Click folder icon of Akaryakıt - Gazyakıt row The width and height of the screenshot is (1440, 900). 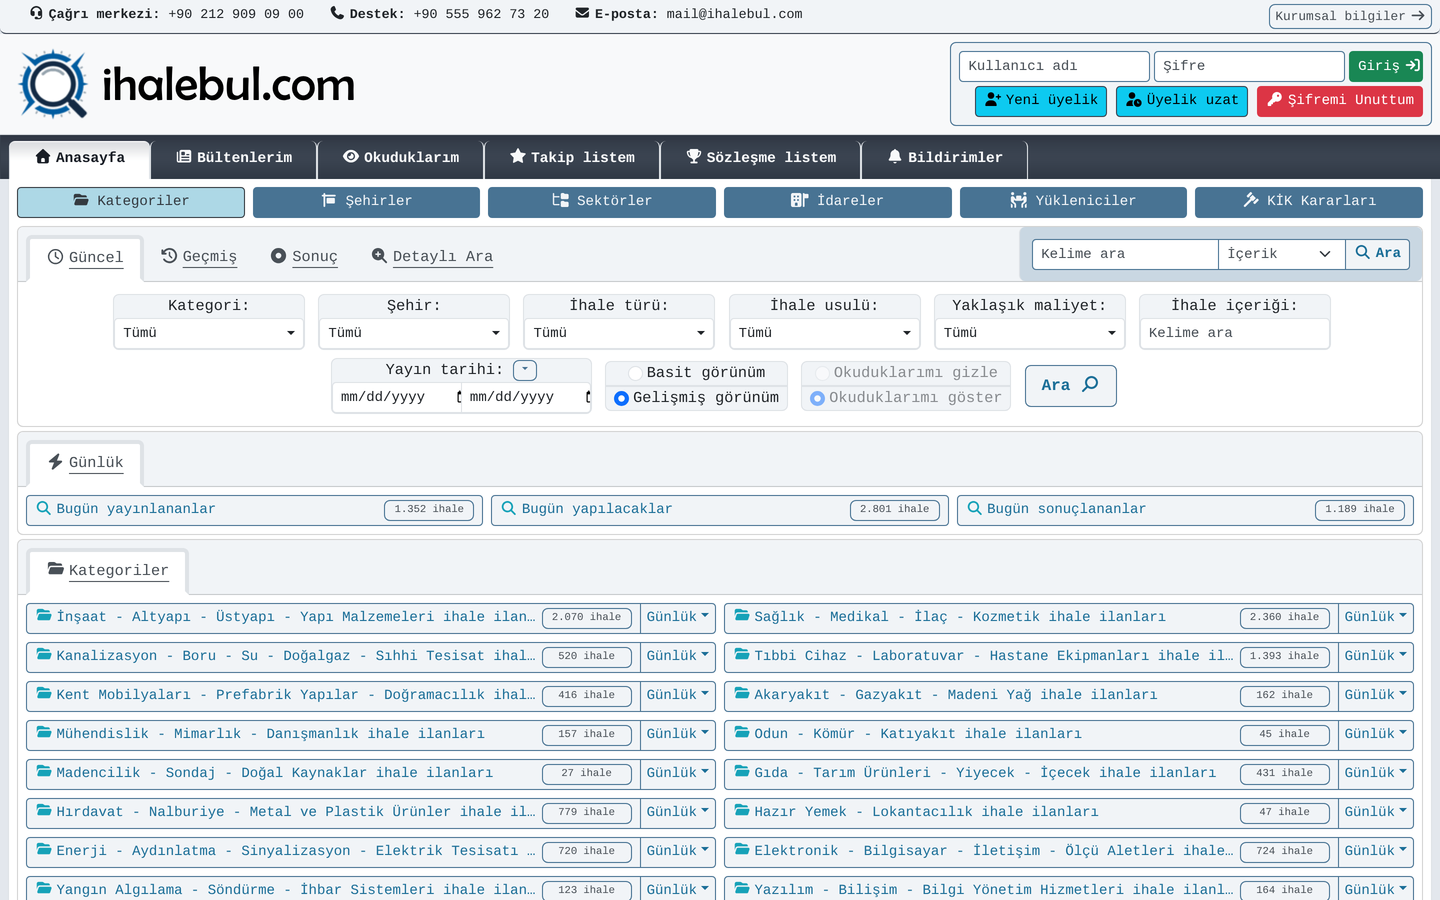tap(742, 694)
